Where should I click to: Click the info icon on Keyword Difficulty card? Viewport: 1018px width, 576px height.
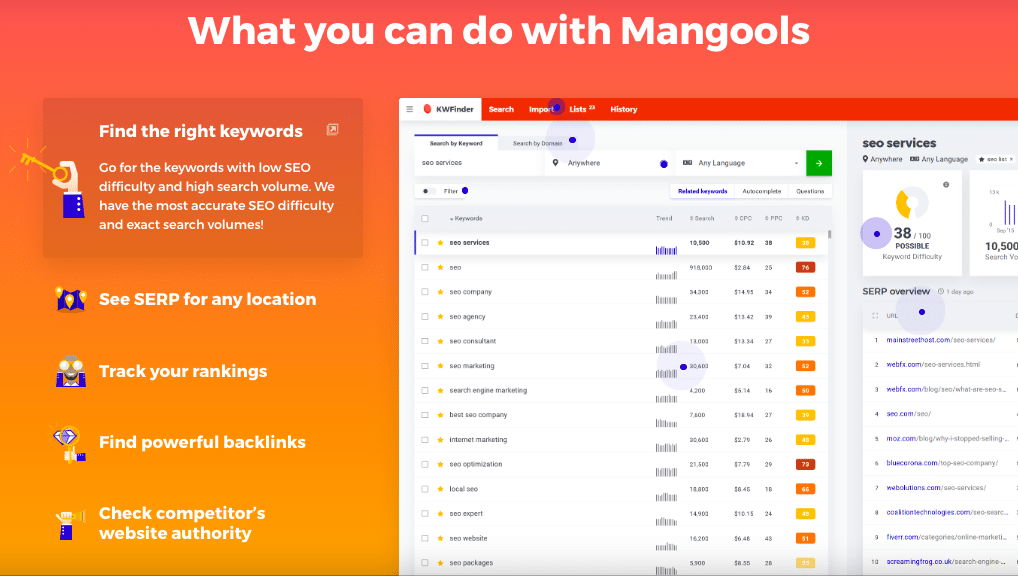coord(946,185)
